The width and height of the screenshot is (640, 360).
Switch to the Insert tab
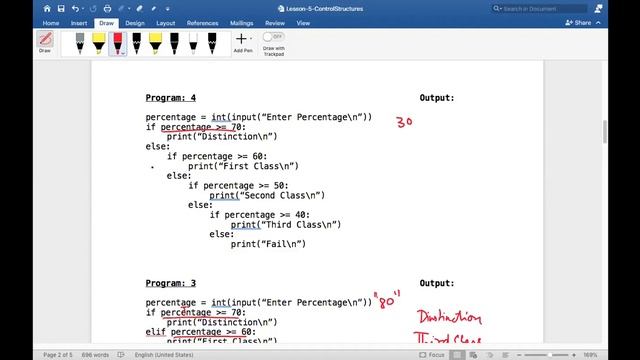(x=79, y=23)
